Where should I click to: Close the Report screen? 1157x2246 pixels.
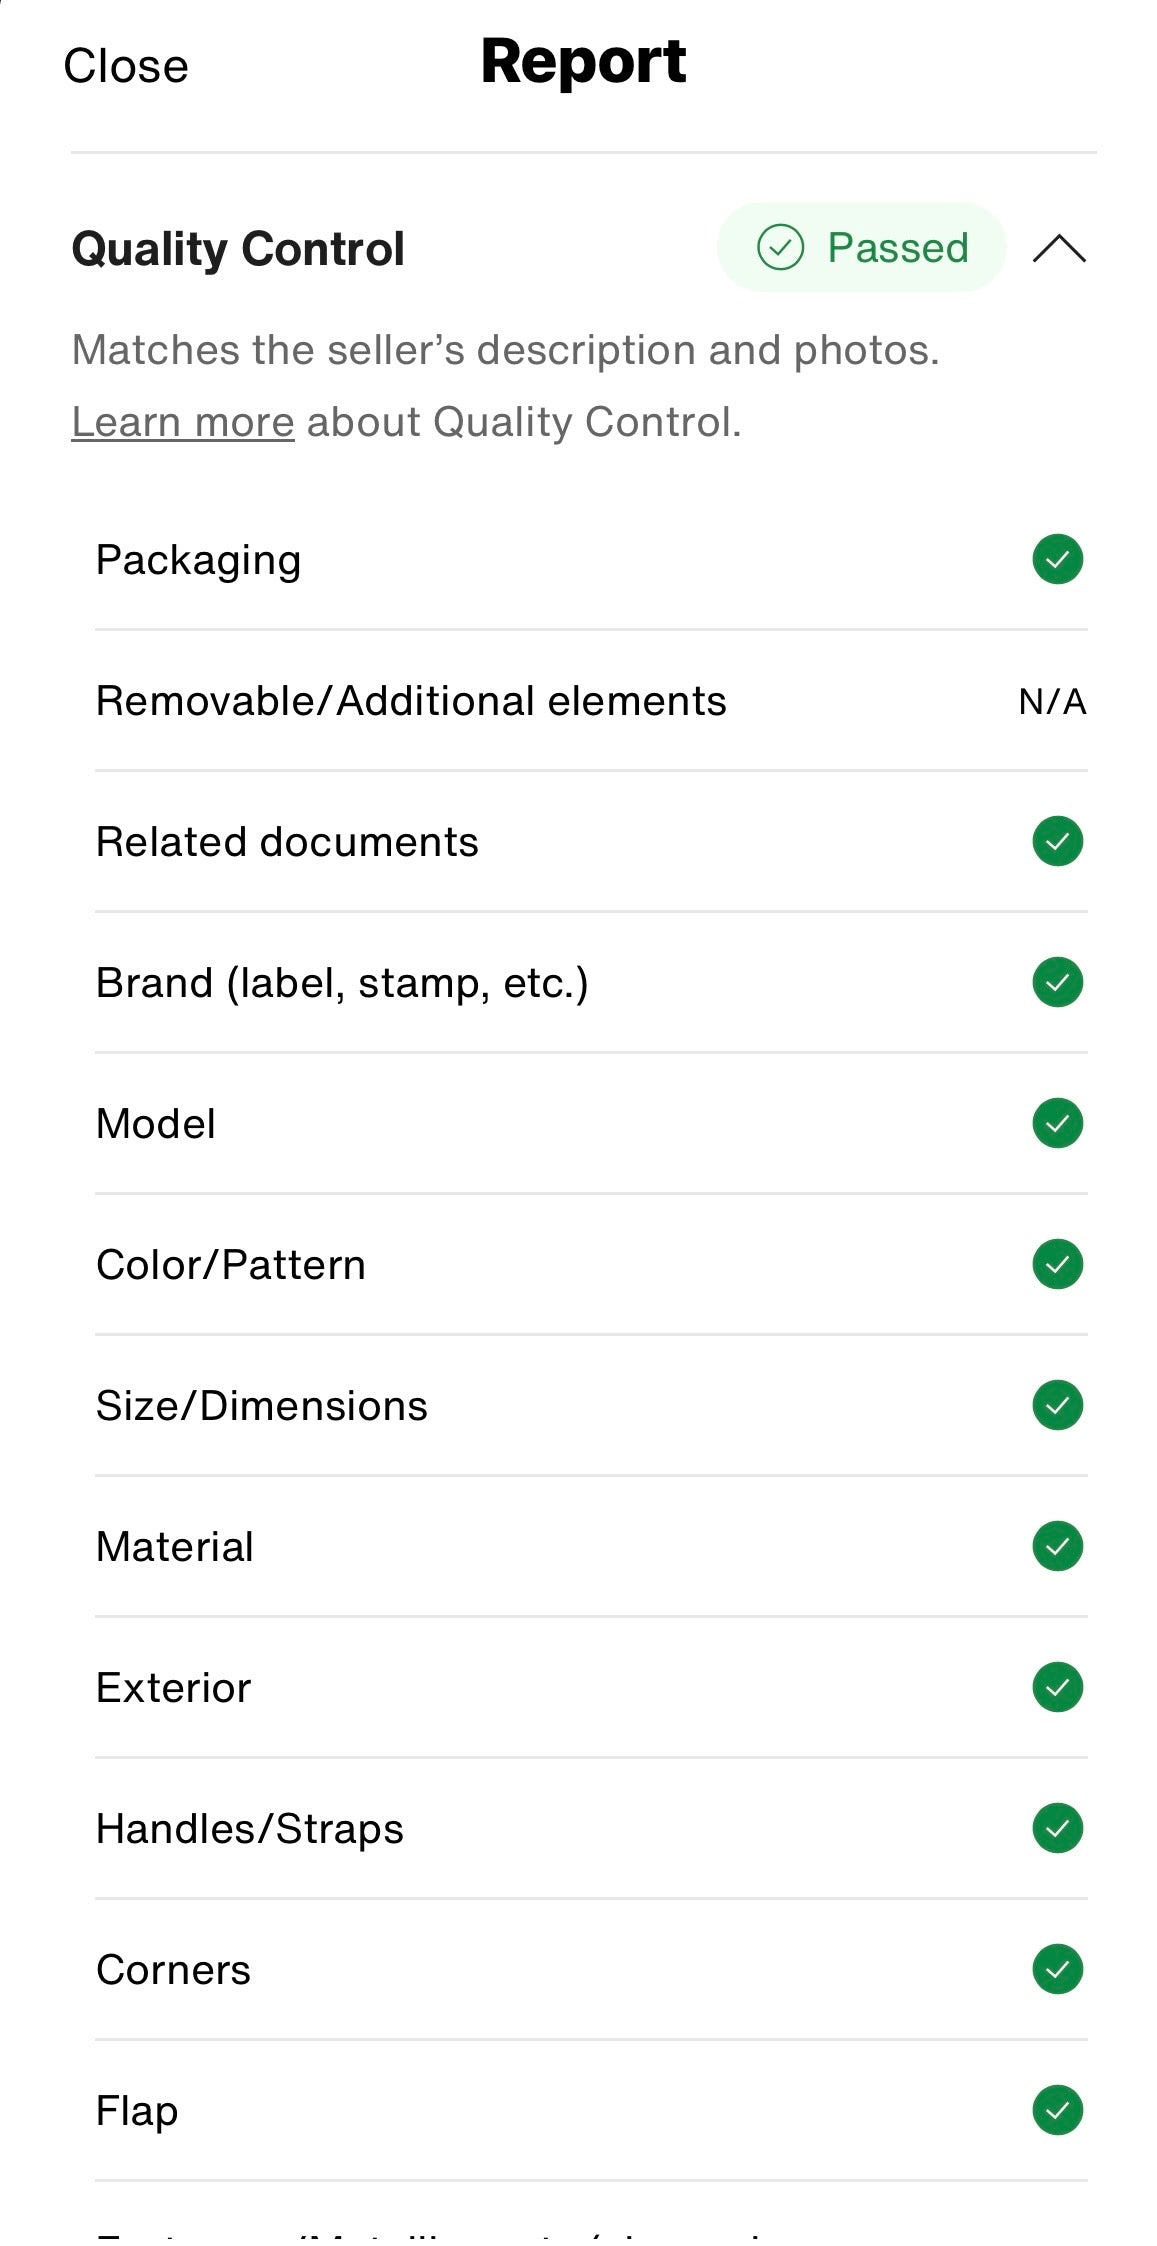[126, 66]
